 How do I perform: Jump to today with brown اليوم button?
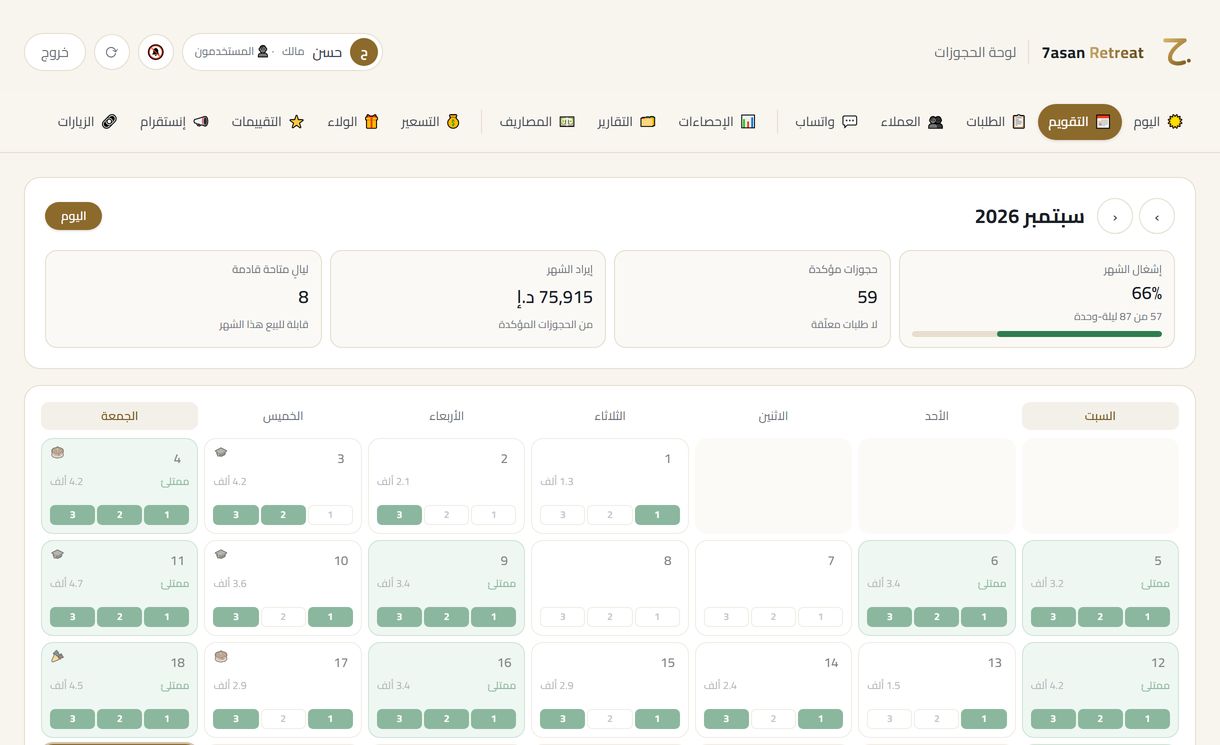click(73, 216)
